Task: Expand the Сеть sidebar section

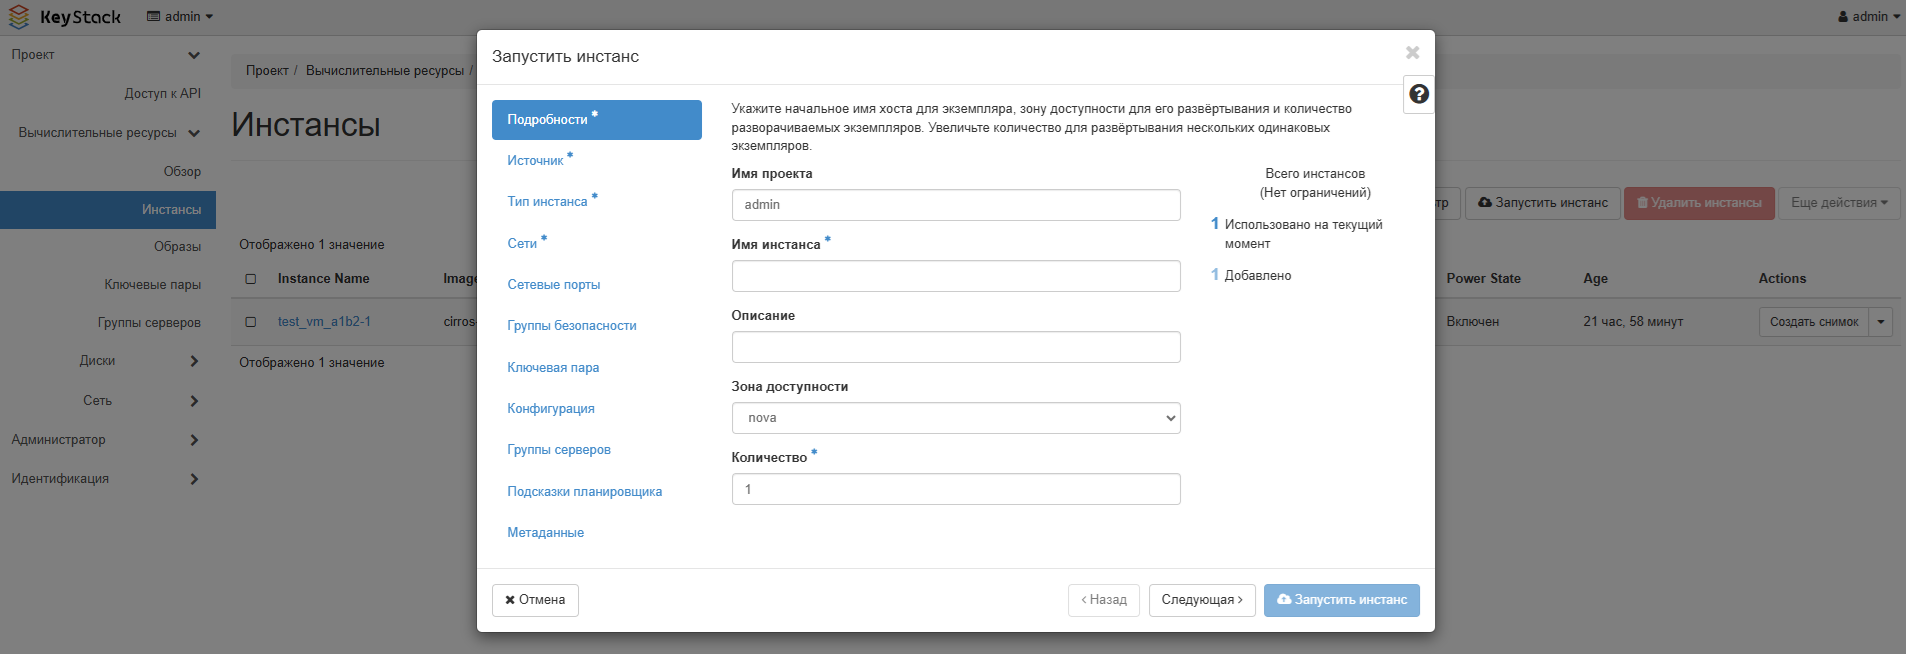Action: point(194,401)
